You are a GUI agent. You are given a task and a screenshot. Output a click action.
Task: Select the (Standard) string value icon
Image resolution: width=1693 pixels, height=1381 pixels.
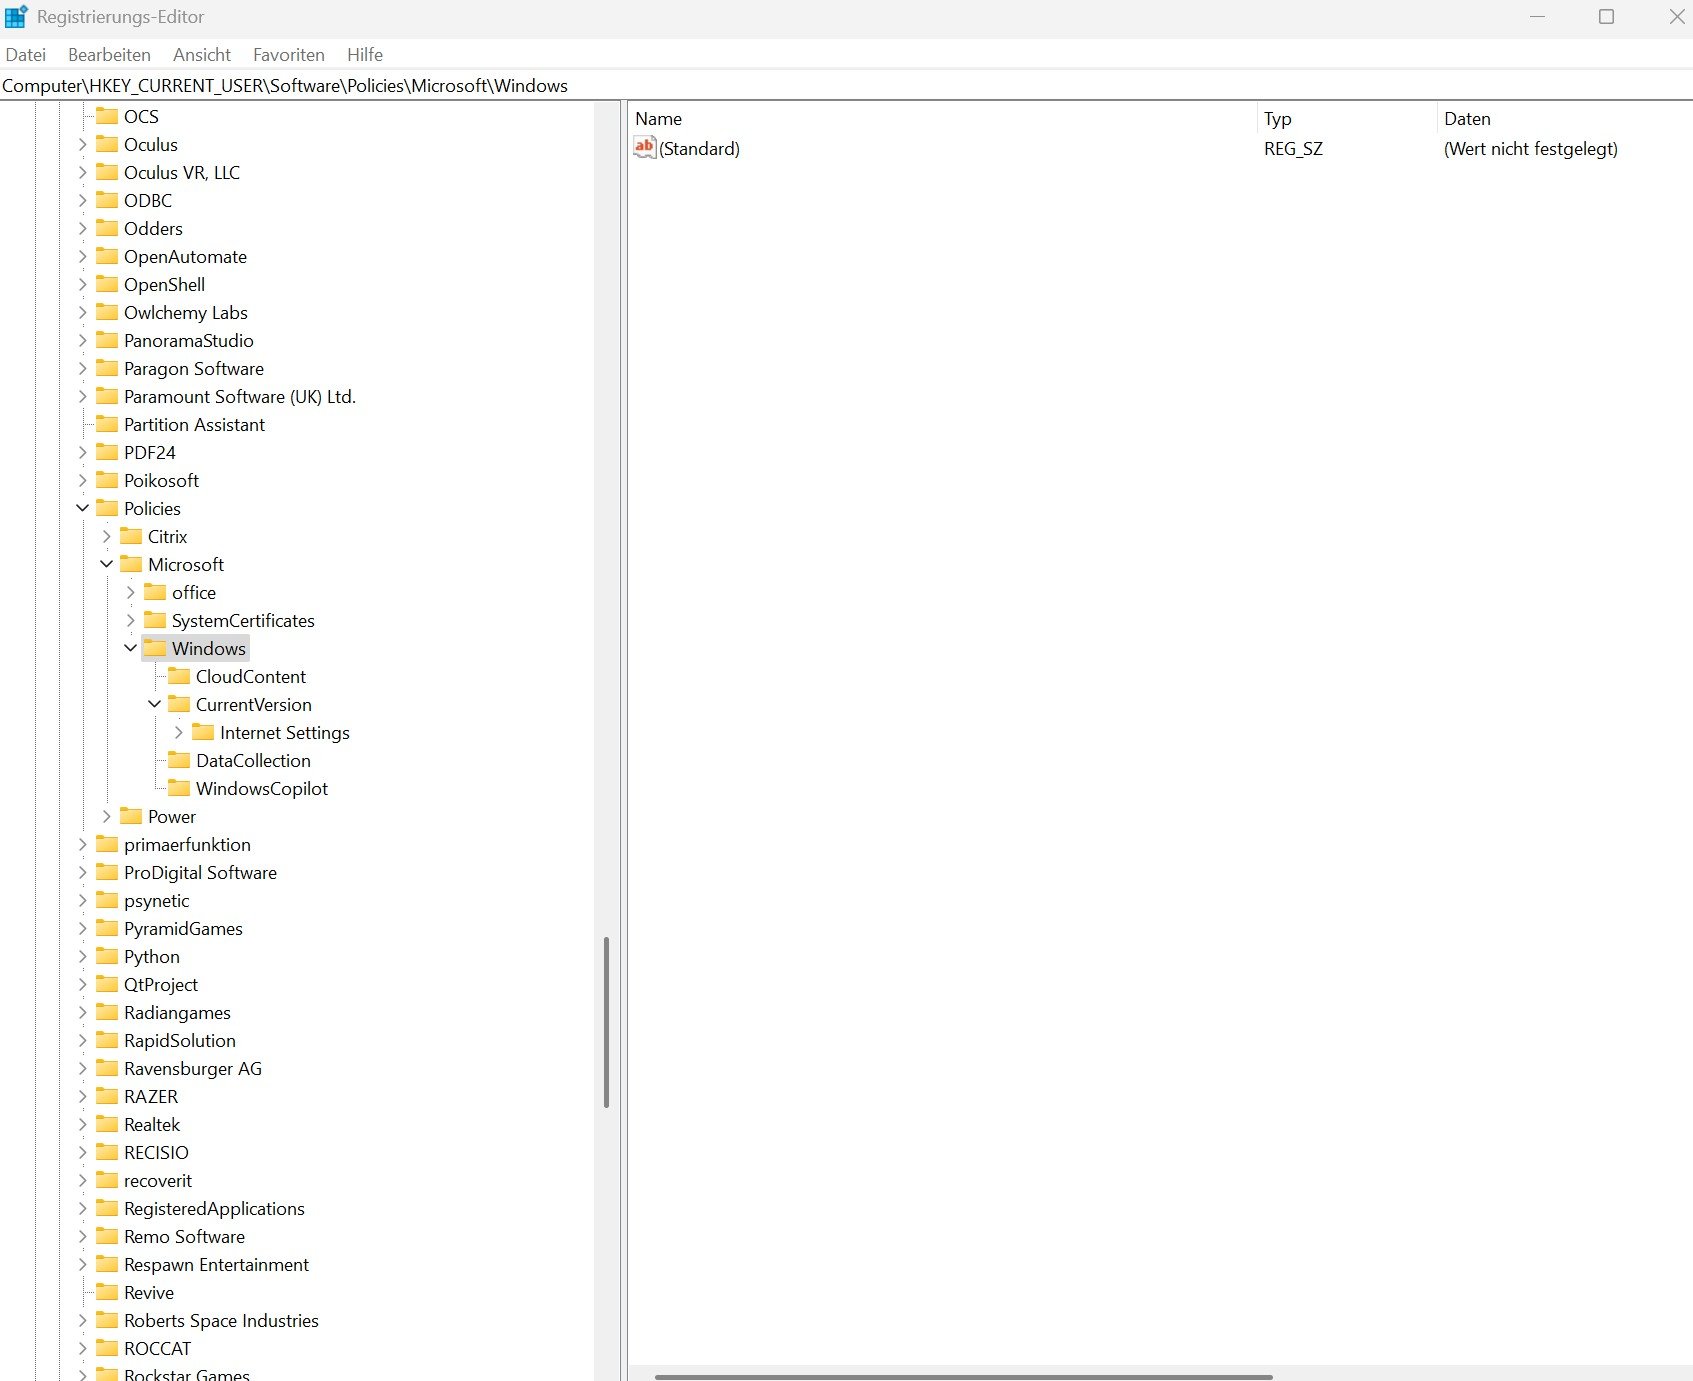pyautogui.click(x=645, y=148)
